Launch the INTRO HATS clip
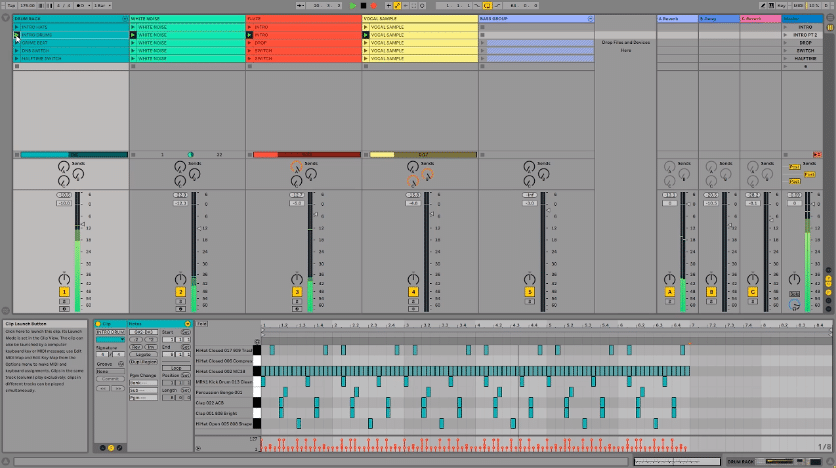The image size is (836, 468). (17, 27)
